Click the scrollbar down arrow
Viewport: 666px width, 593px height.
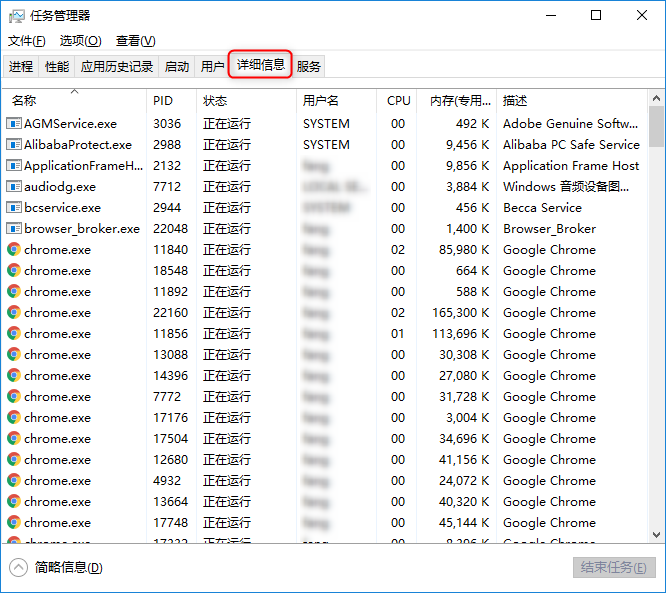(656, 535)
